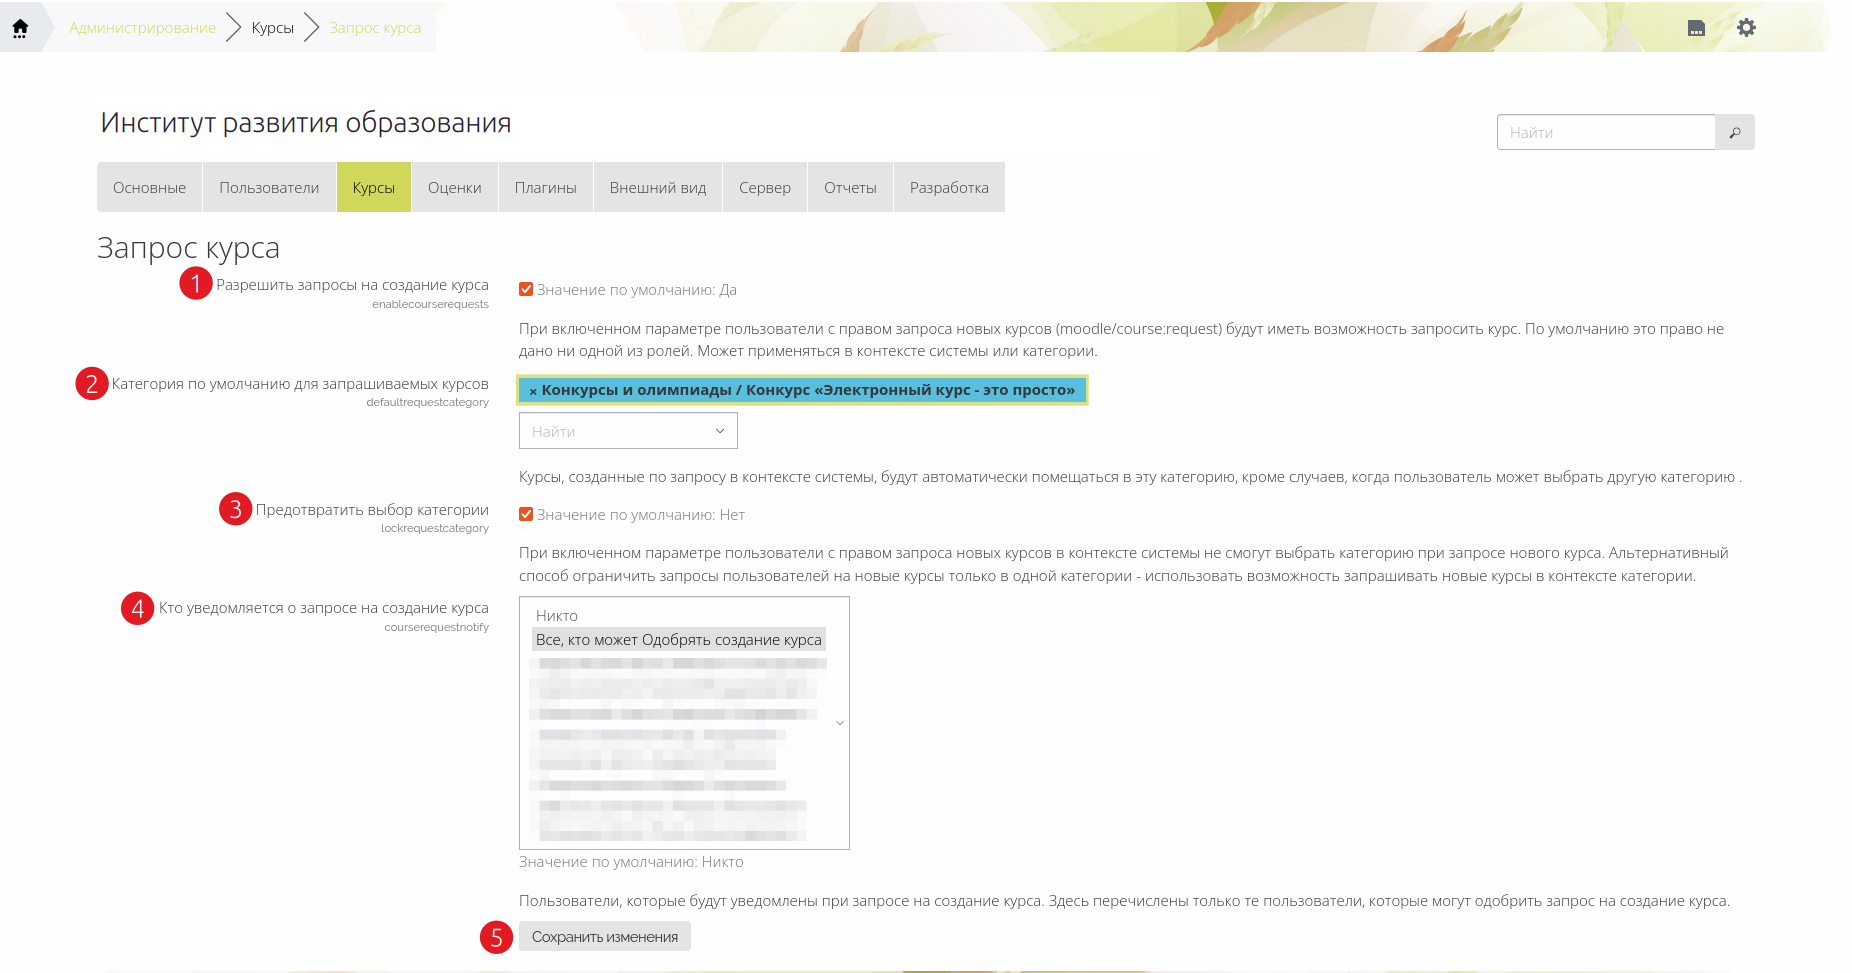The height and width of the screenshot is (973, 1852).
Task: Click the top-right 'Найти' search field
Action: 1605,132
